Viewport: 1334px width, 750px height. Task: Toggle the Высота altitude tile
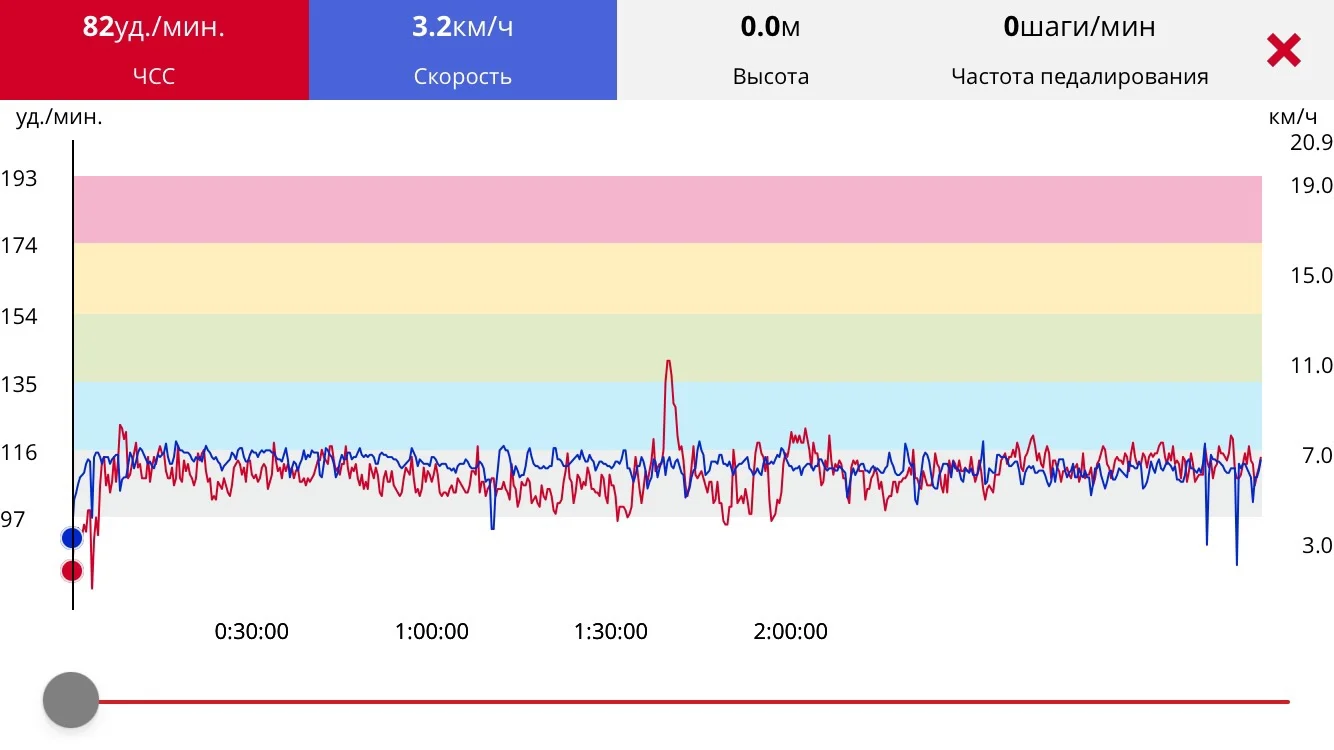(770, 50)
